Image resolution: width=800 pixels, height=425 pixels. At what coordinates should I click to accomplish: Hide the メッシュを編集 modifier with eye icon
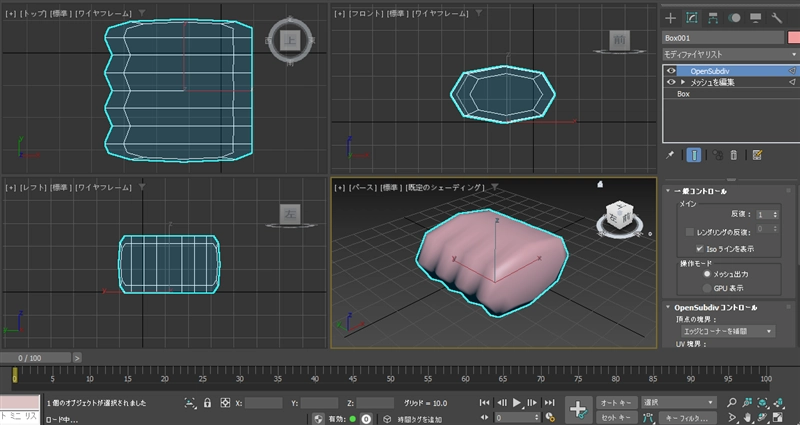(x=671, y=82)
